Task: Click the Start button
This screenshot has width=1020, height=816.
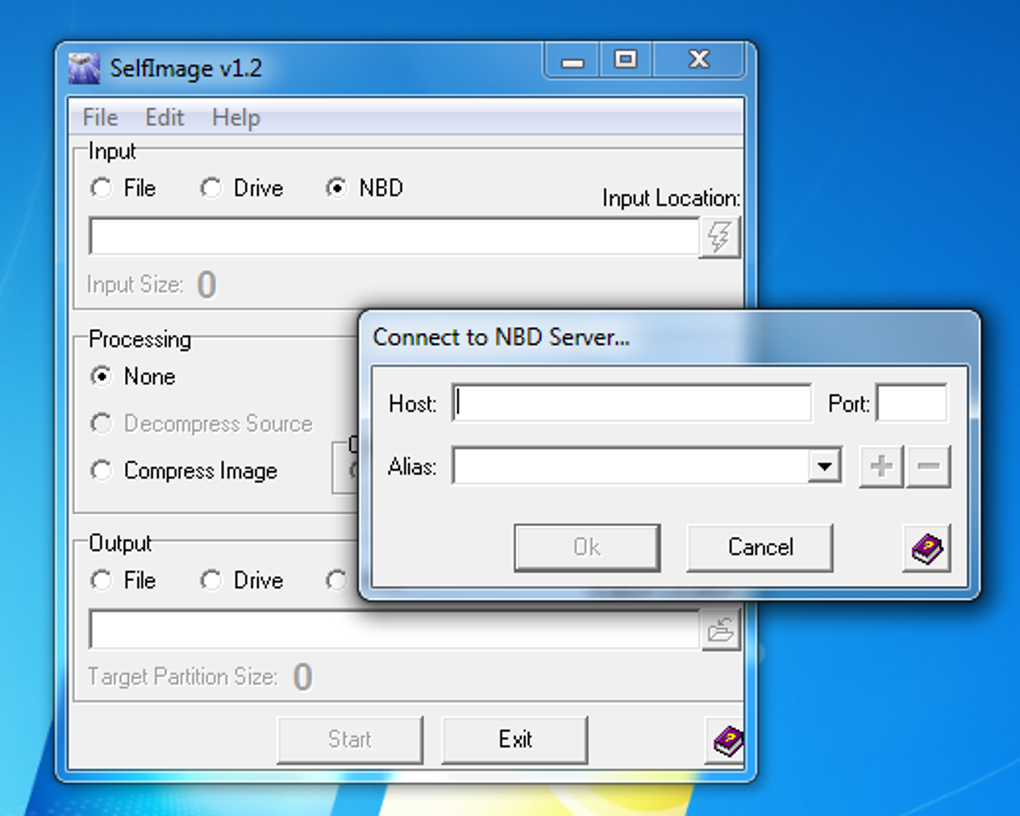Action: coord(350,740)
